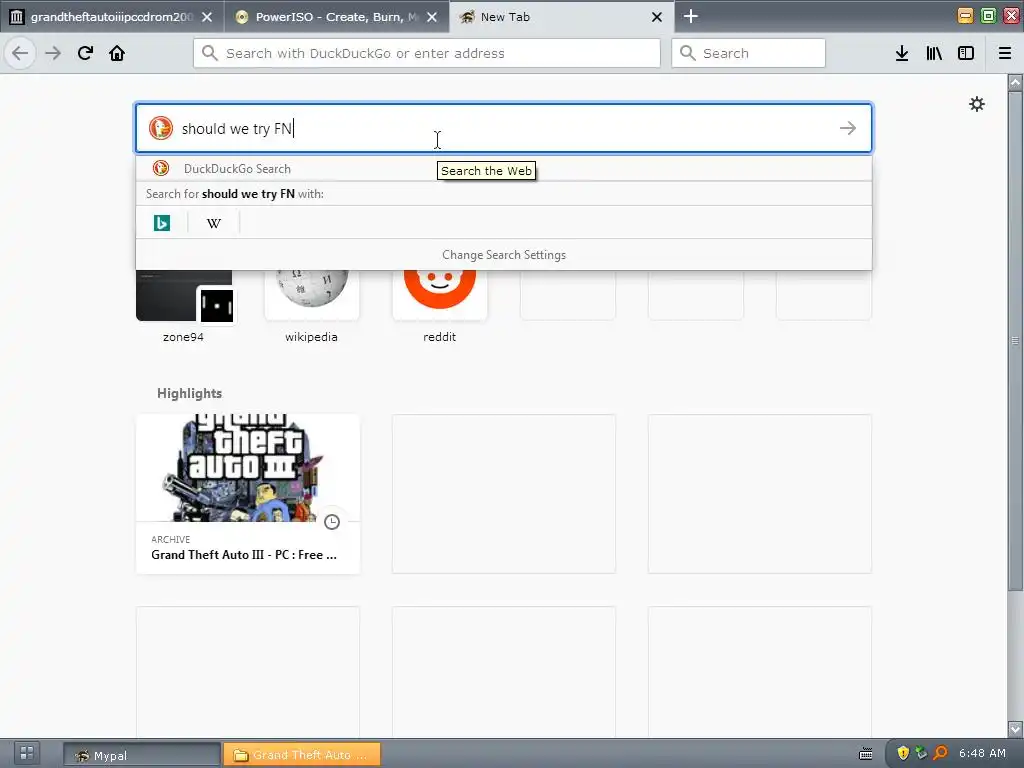Search with Bing engine icon
The height and width of the screenshot is (768, 1024).
(162, 223)
